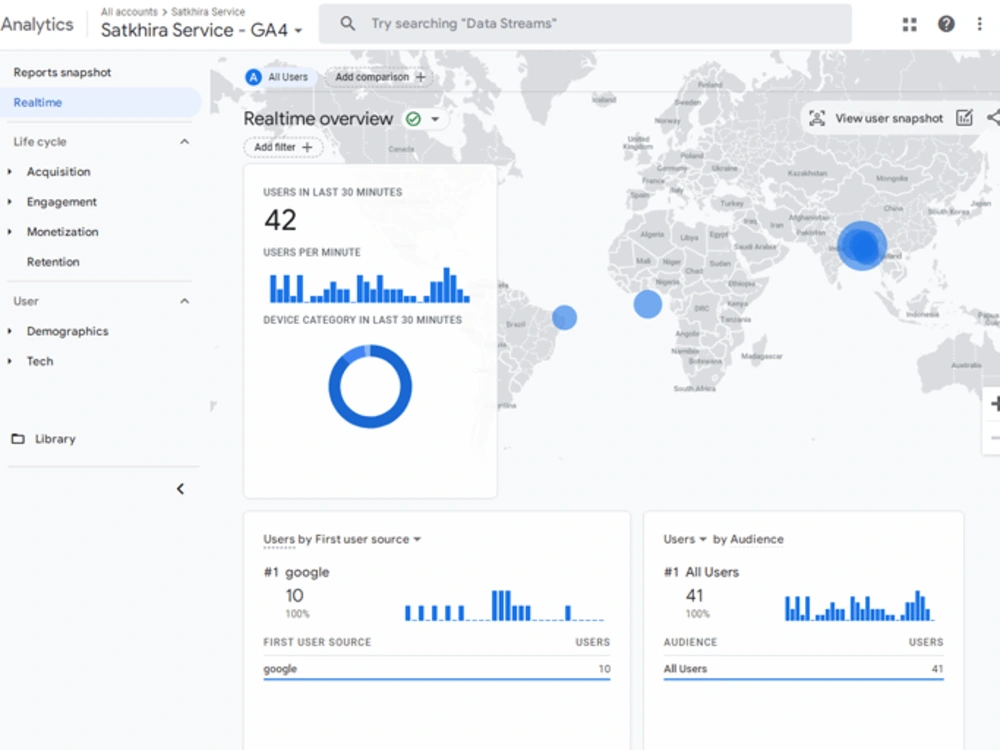Click the google source sparkline chart
This screenshot has height=750, width=1000.
click(x=504, y=605)
